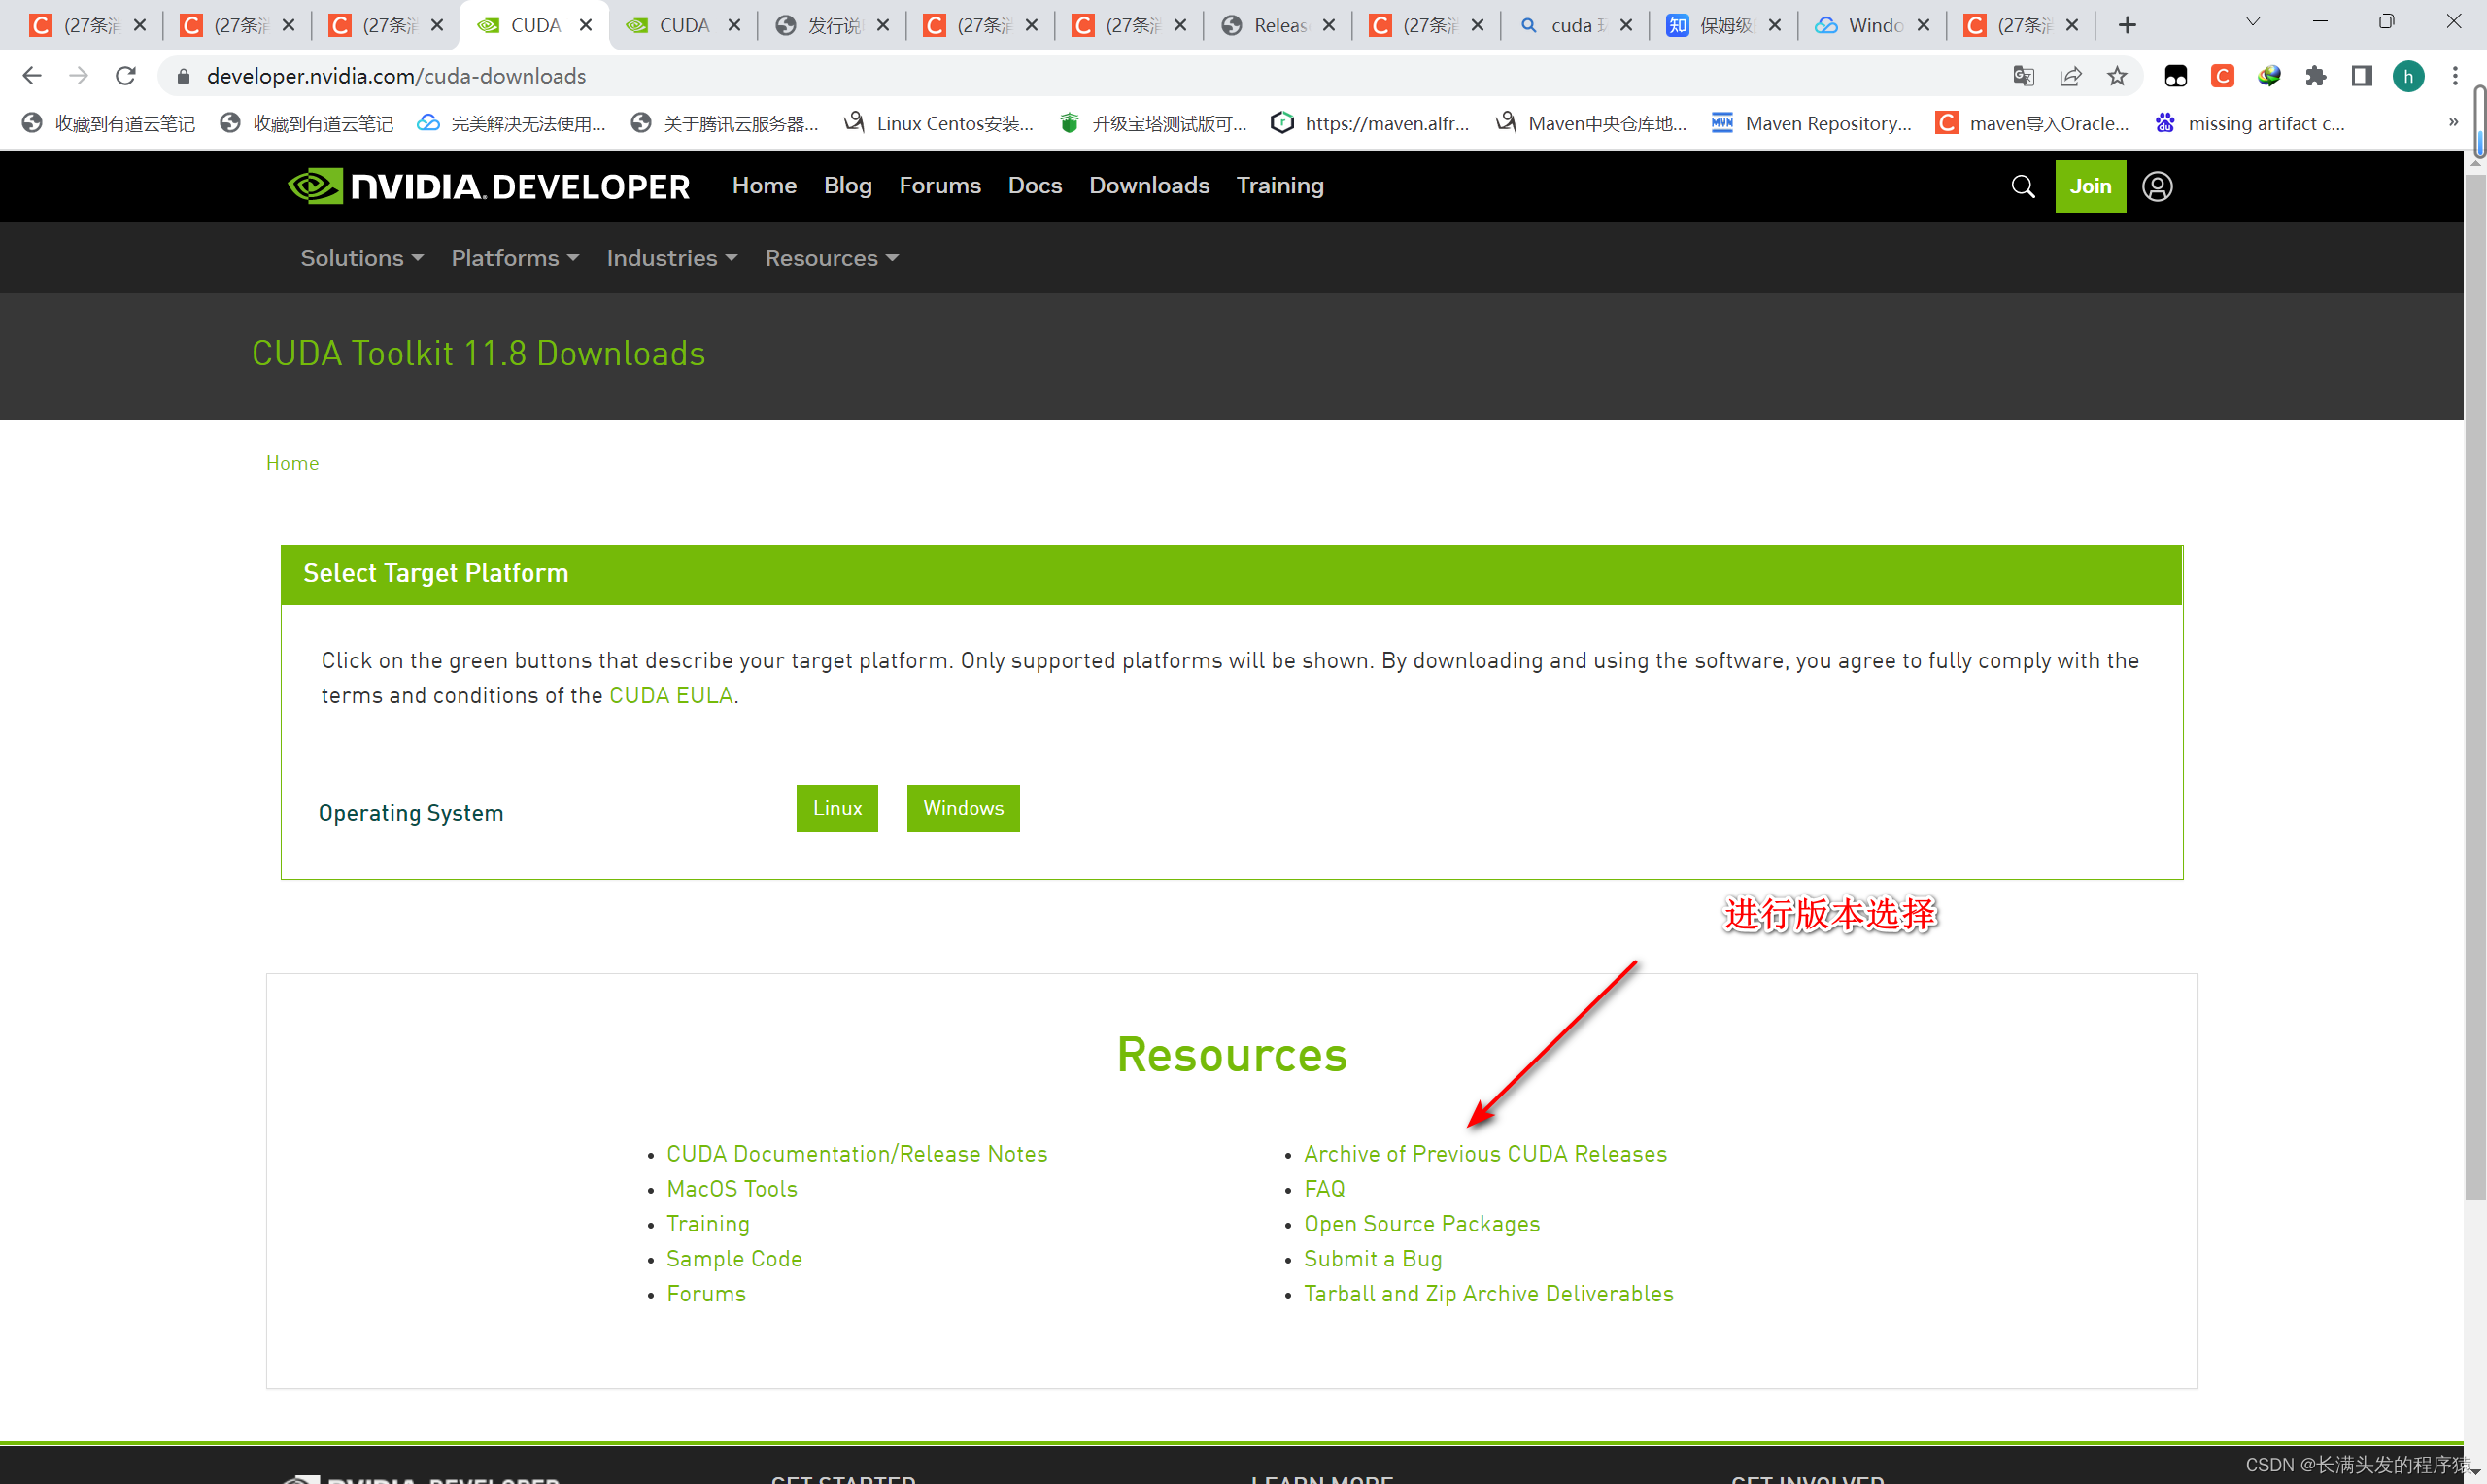Open Open Source Packages link
This screenshot has height=1484, width=2487.
point(1421,1224)
